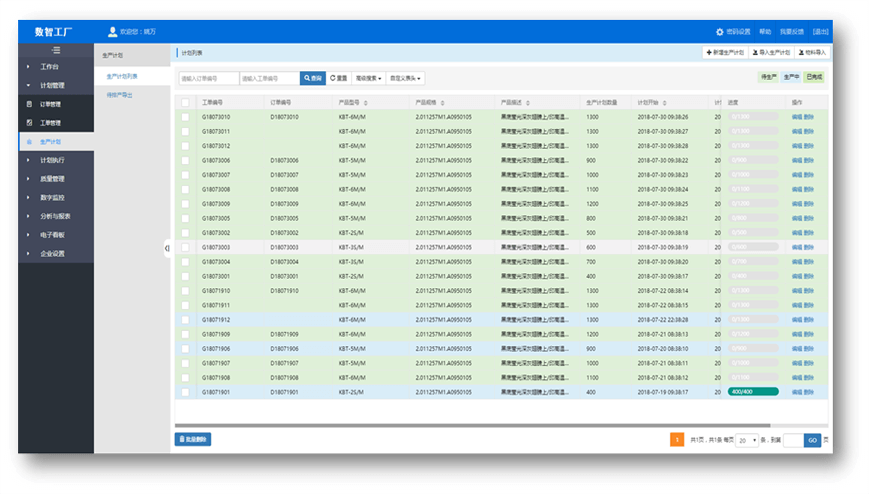Tick the checkbox for row G18073011
Image resolution: width=869 pixels, height=494 pixels.
tap(185, 131)
